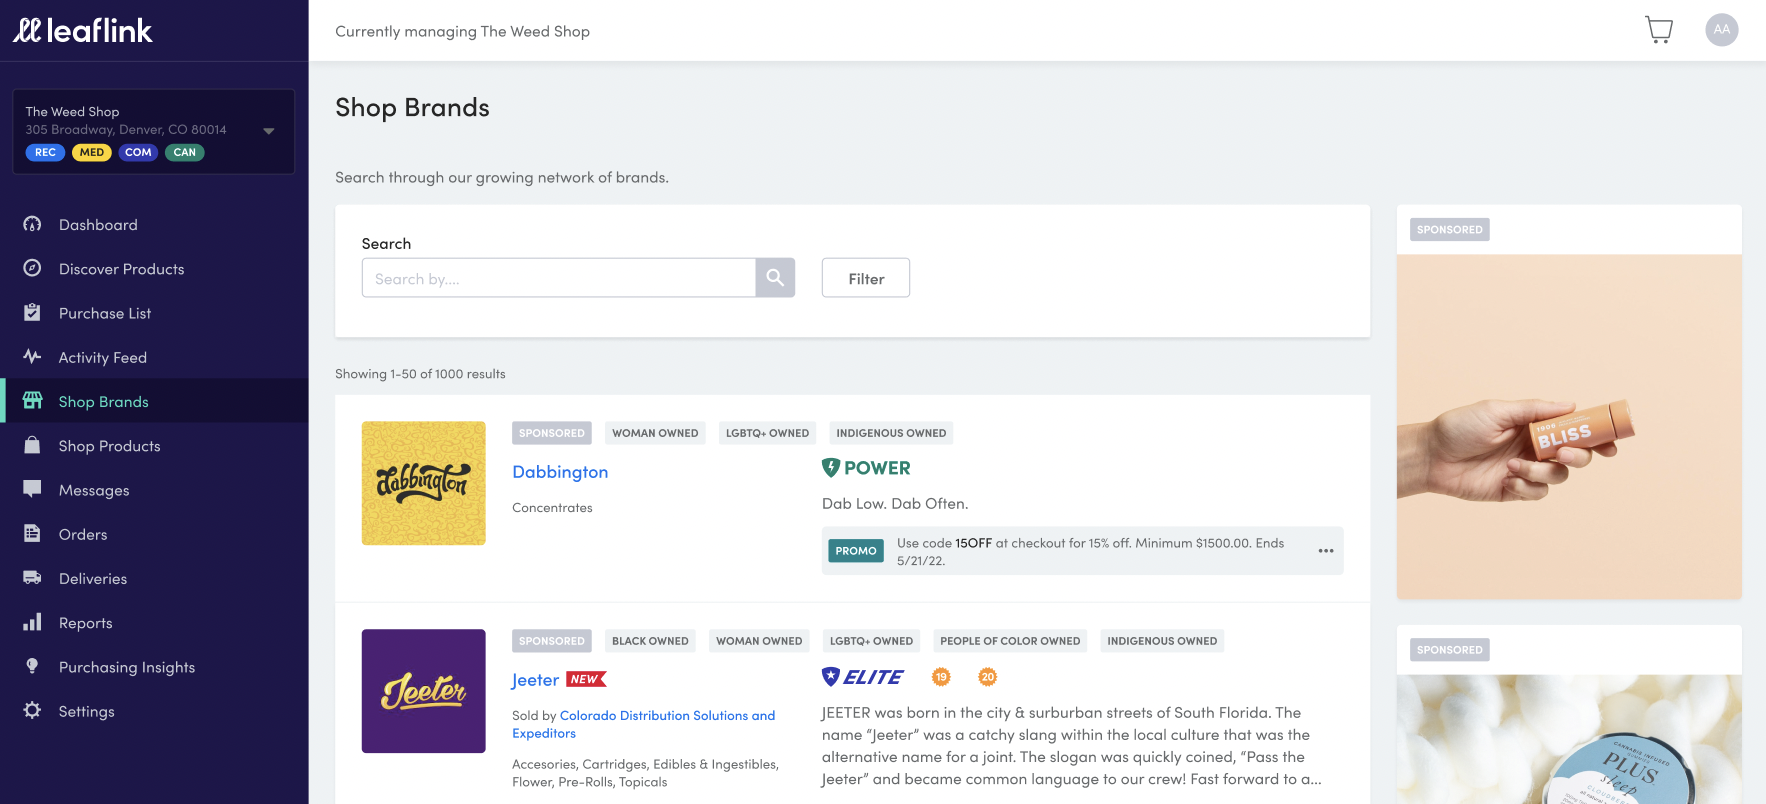Open Activity Feed menu item
The image size is (1766, 804).
(x=103, y=356)
